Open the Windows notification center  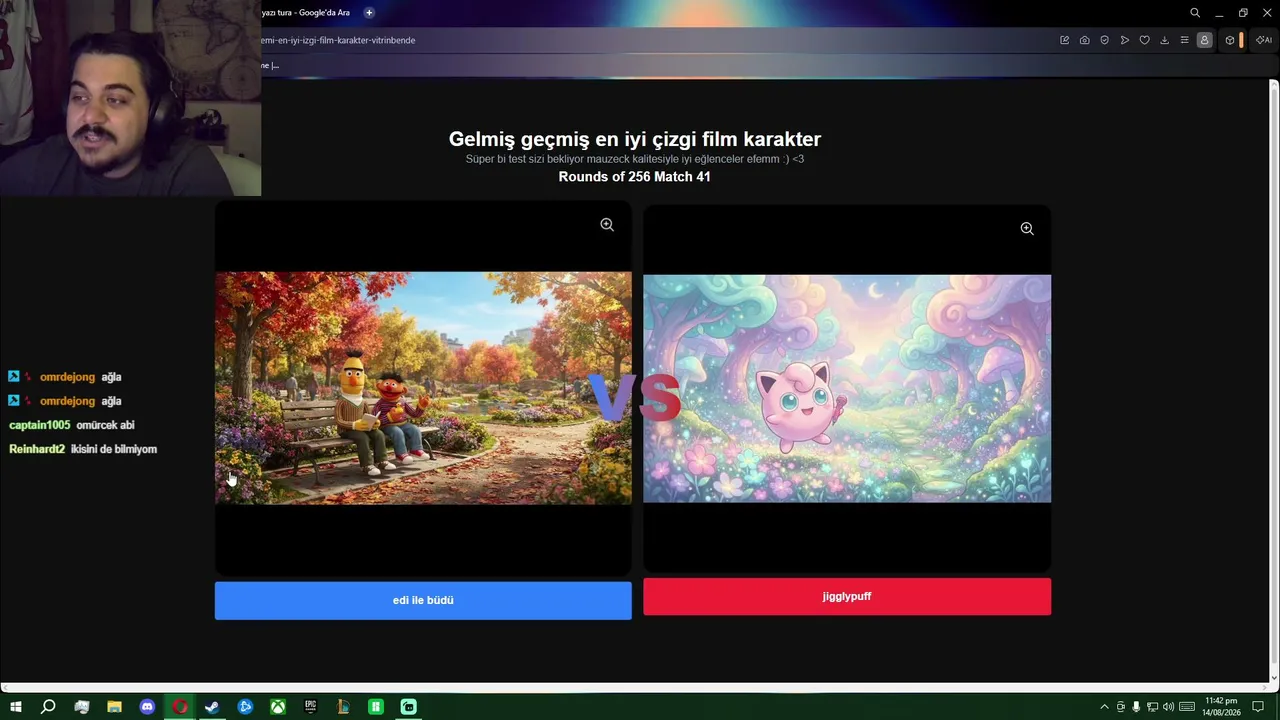[x=1258, y=707]
